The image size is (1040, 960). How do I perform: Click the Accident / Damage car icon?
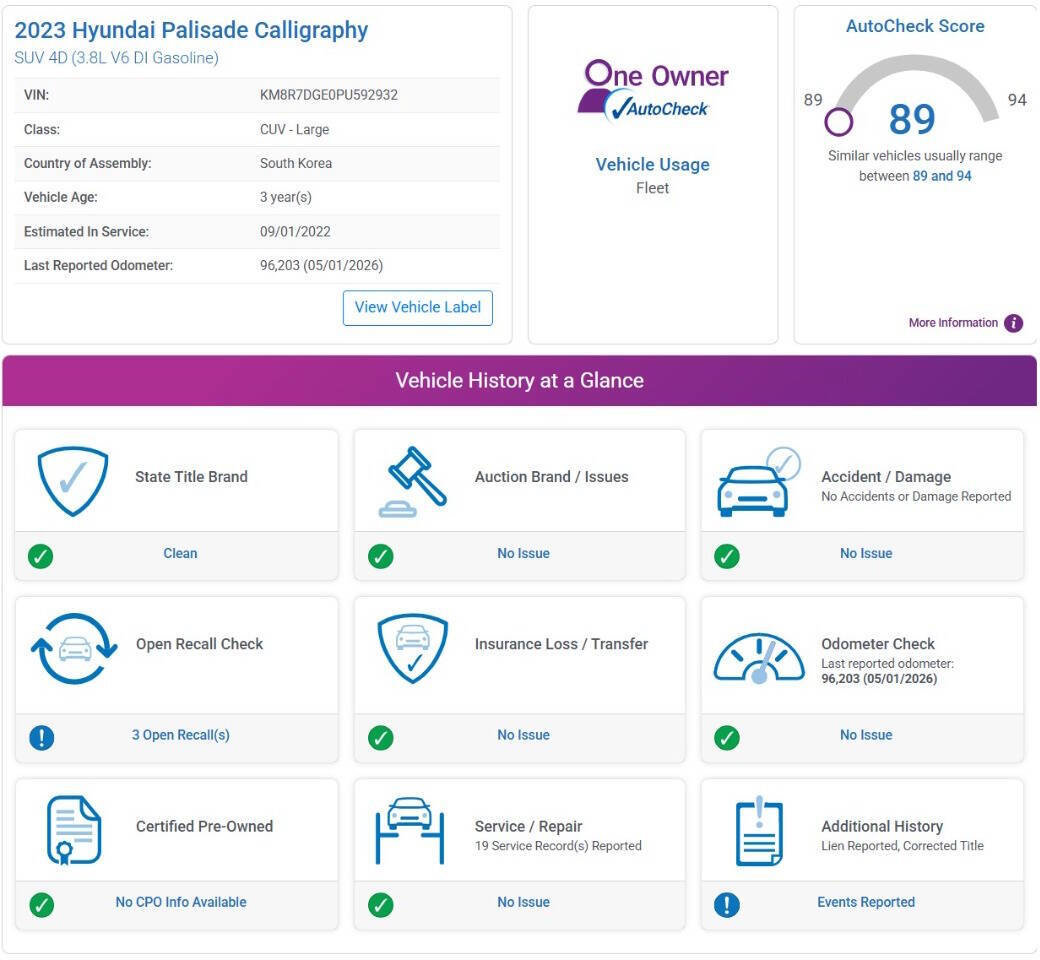coord(759,482)
